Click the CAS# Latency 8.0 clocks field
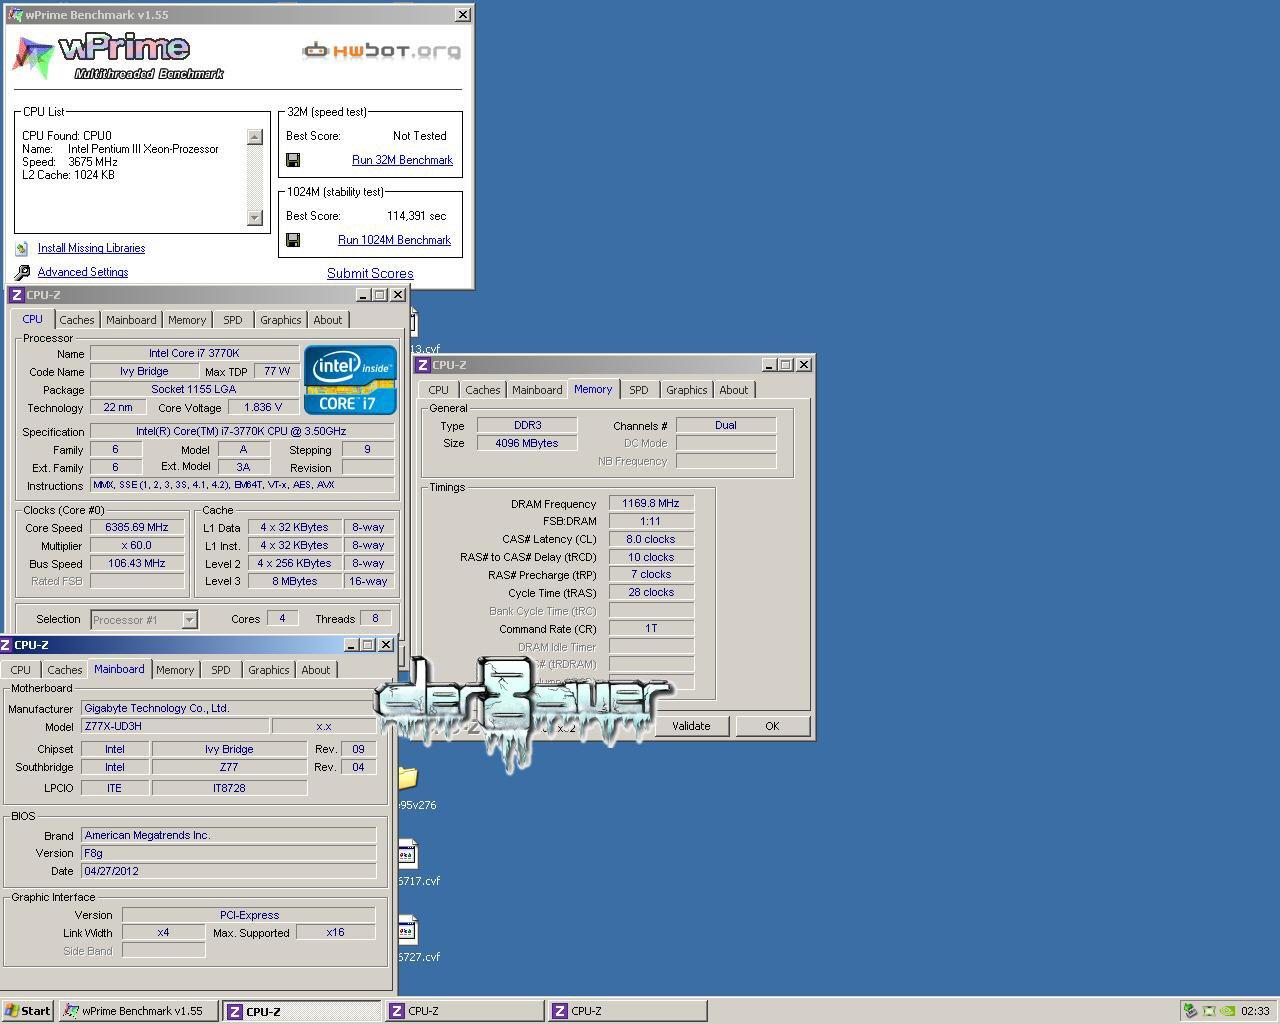This screenshot has width=1280, height=1024. [x=651, y=539]
